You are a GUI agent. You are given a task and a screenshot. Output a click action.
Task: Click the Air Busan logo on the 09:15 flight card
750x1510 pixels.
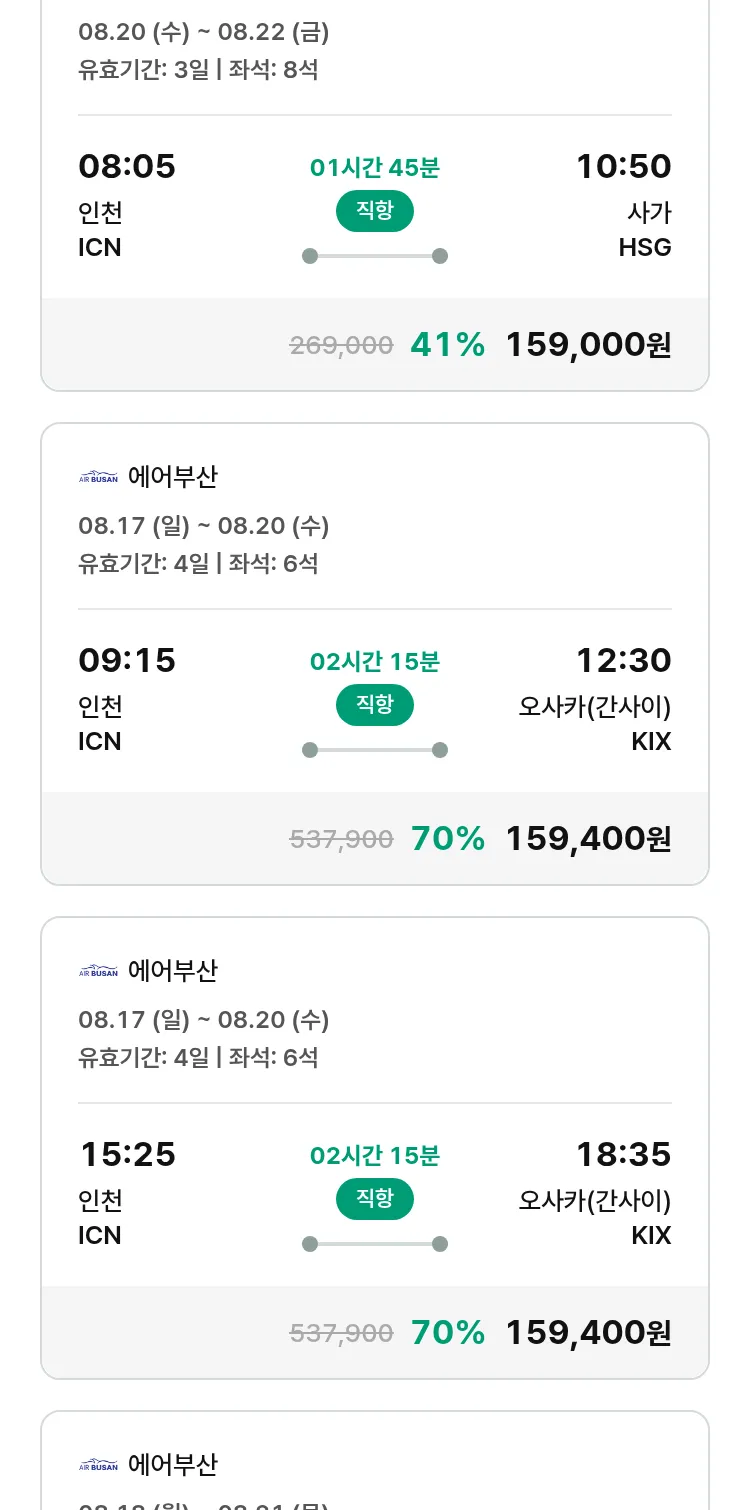pos(98,477)
